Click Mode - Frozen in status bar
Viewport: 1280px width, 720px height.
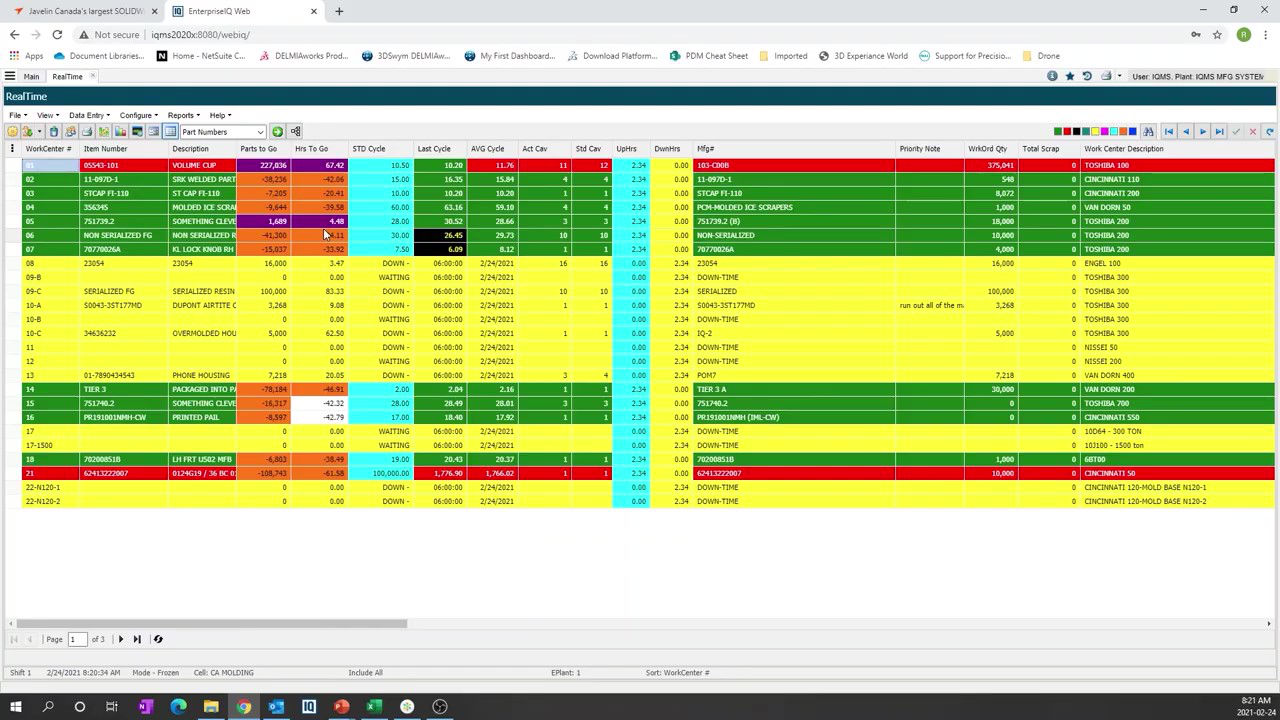[x=155, y=673]
